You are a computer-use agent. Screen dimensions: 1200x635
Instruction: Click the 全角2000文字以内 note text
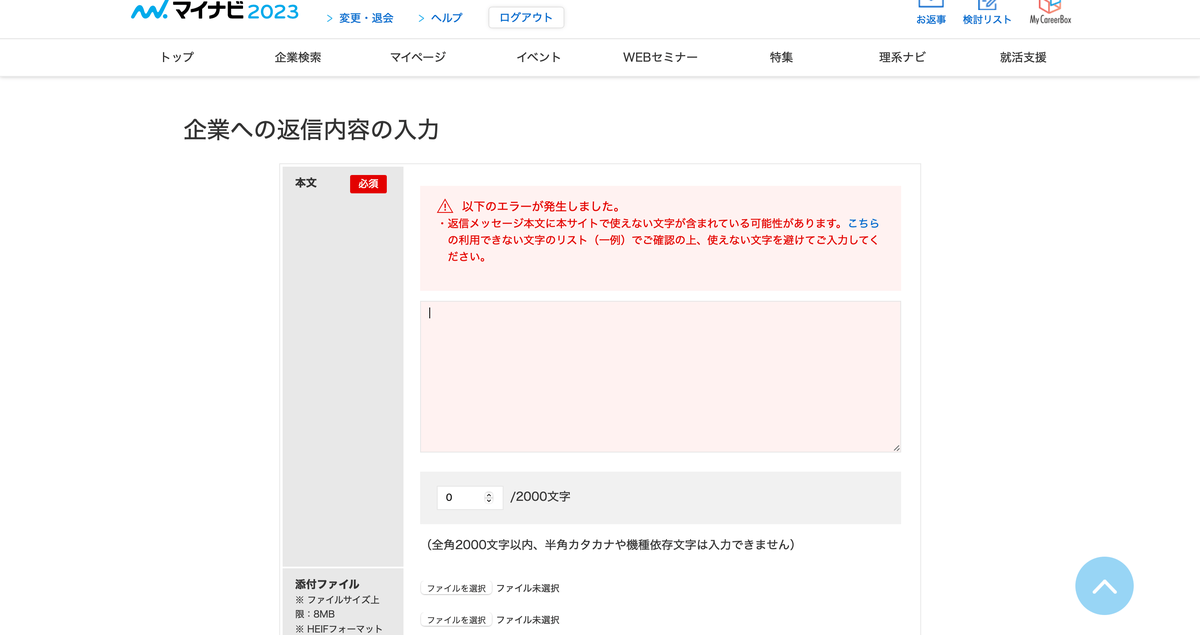[x=610, y=545]
